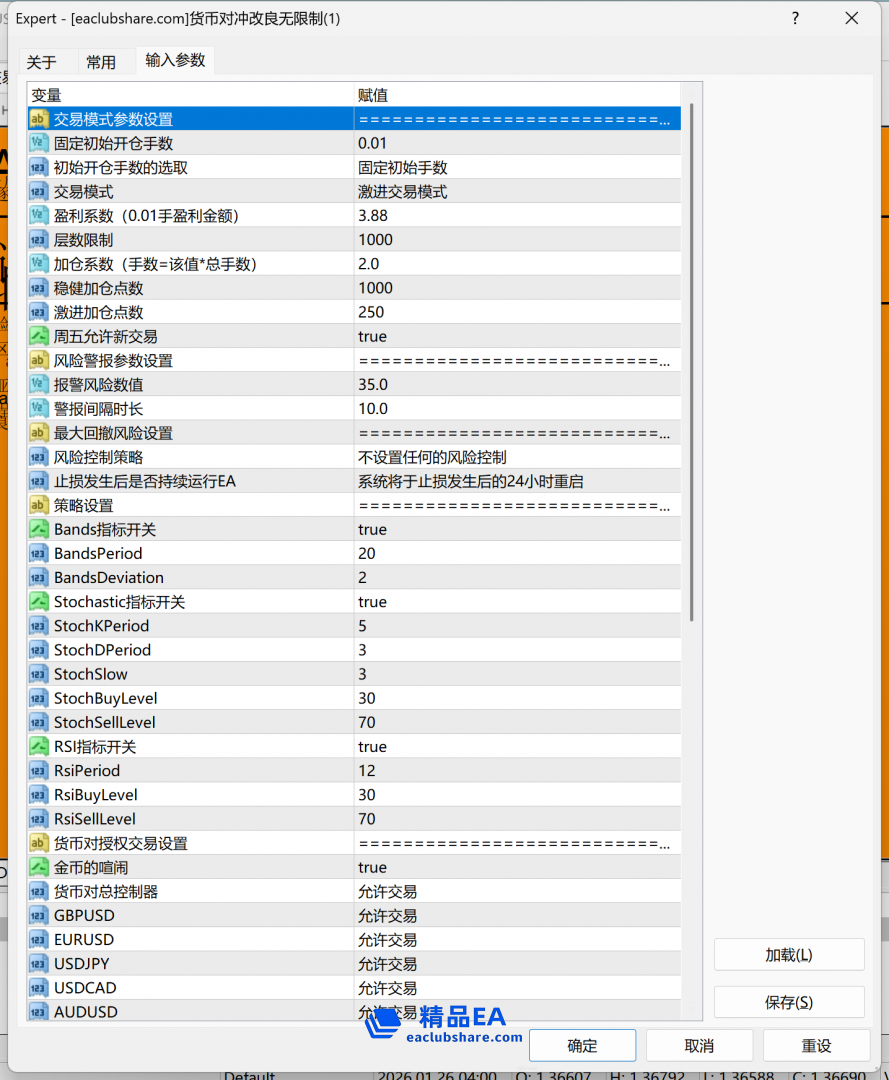Toggle 周五允许新交易 to false

point(500,336)
